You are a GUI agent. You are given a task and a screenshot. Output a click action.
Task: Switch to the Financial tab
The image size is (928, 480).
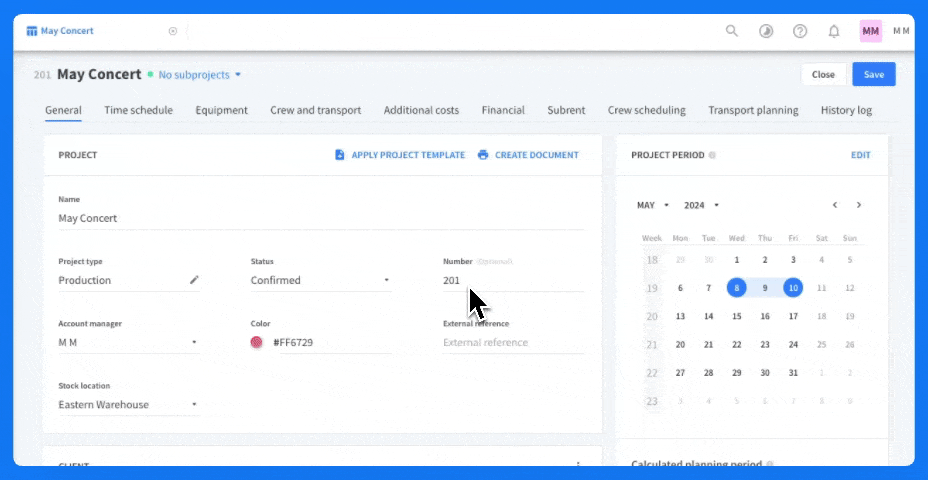pyautogui.click(x=502, y=110)
